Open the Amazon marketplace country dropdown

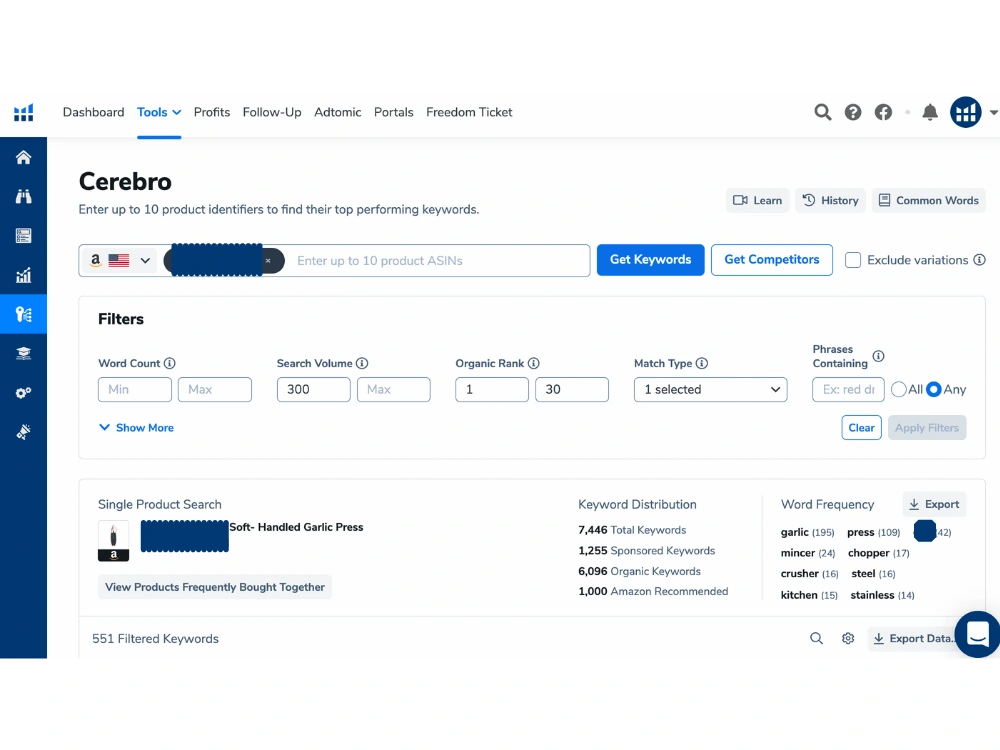tap(119, 260)
